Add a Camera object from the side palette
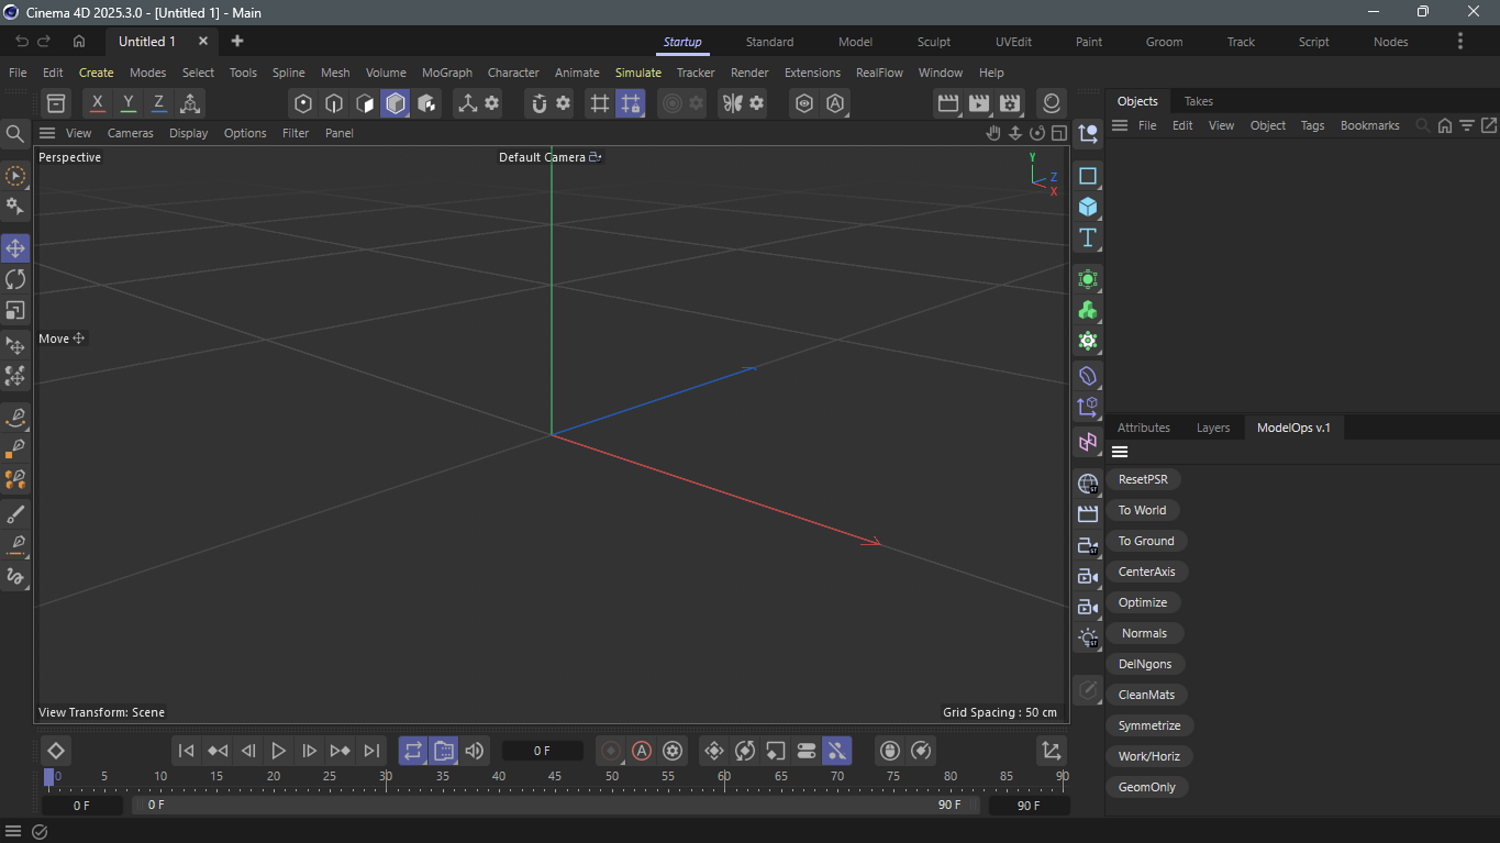1500x843 pixels. point(1088,546)
